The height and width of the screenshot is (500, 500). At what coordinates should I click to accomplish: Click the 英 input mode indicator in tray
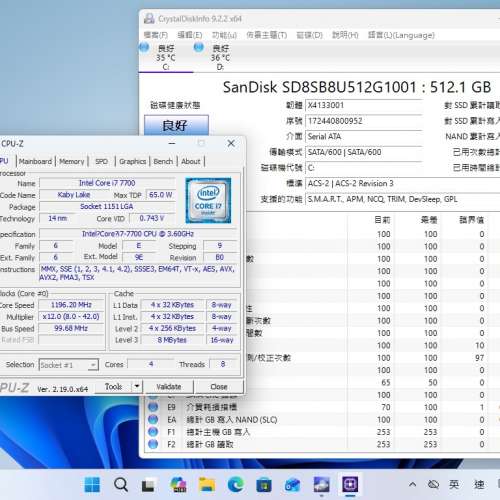point(454,484)
